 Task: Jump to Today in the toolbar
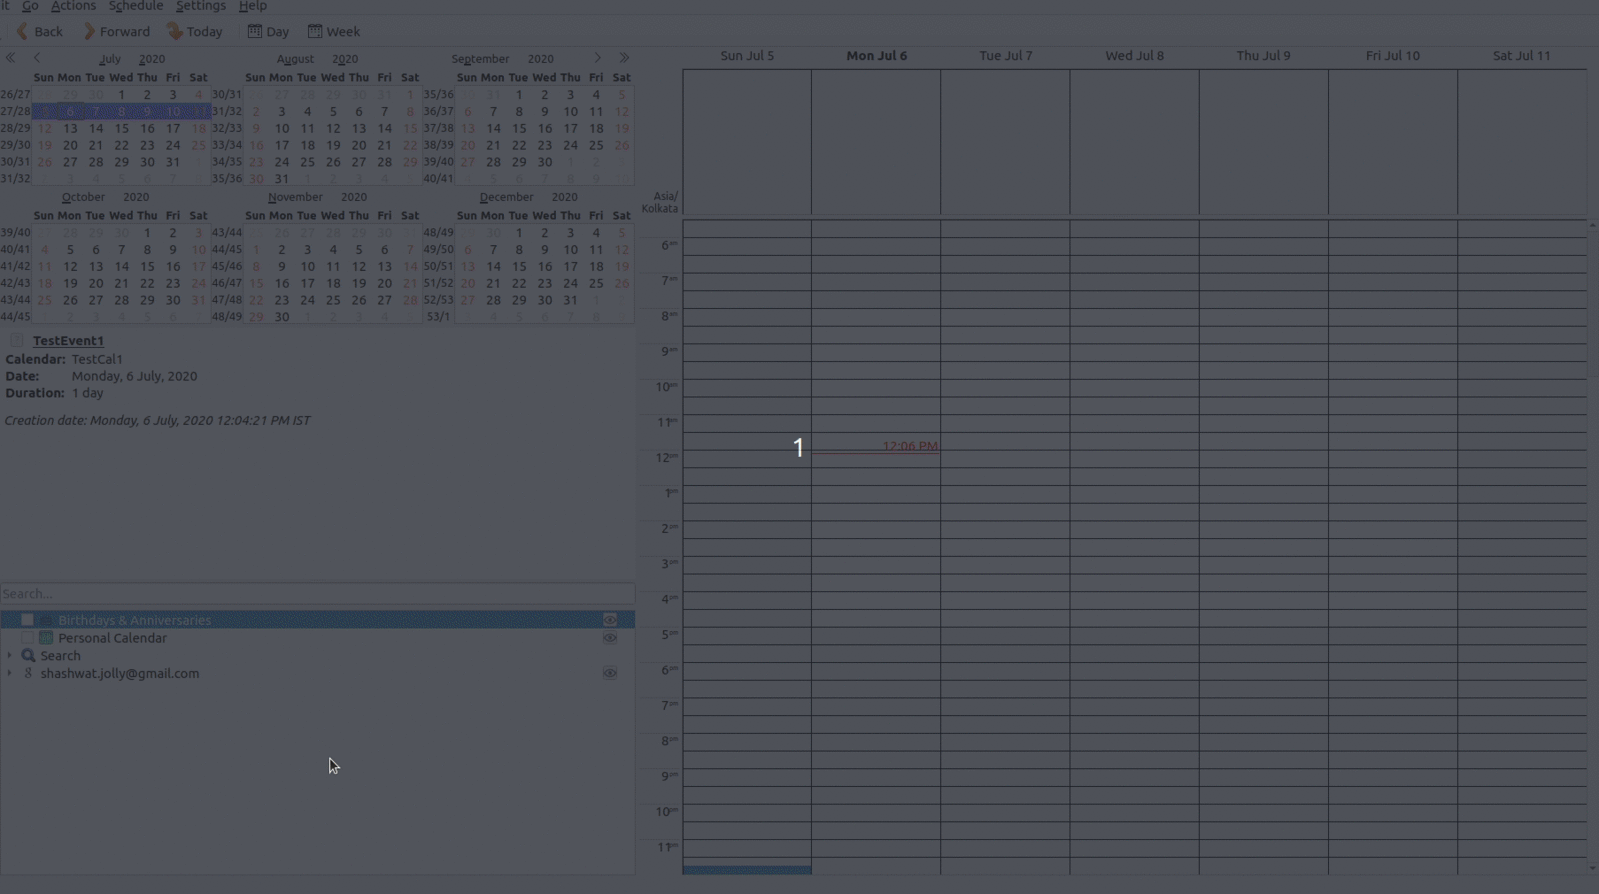[x=194, y=32]
